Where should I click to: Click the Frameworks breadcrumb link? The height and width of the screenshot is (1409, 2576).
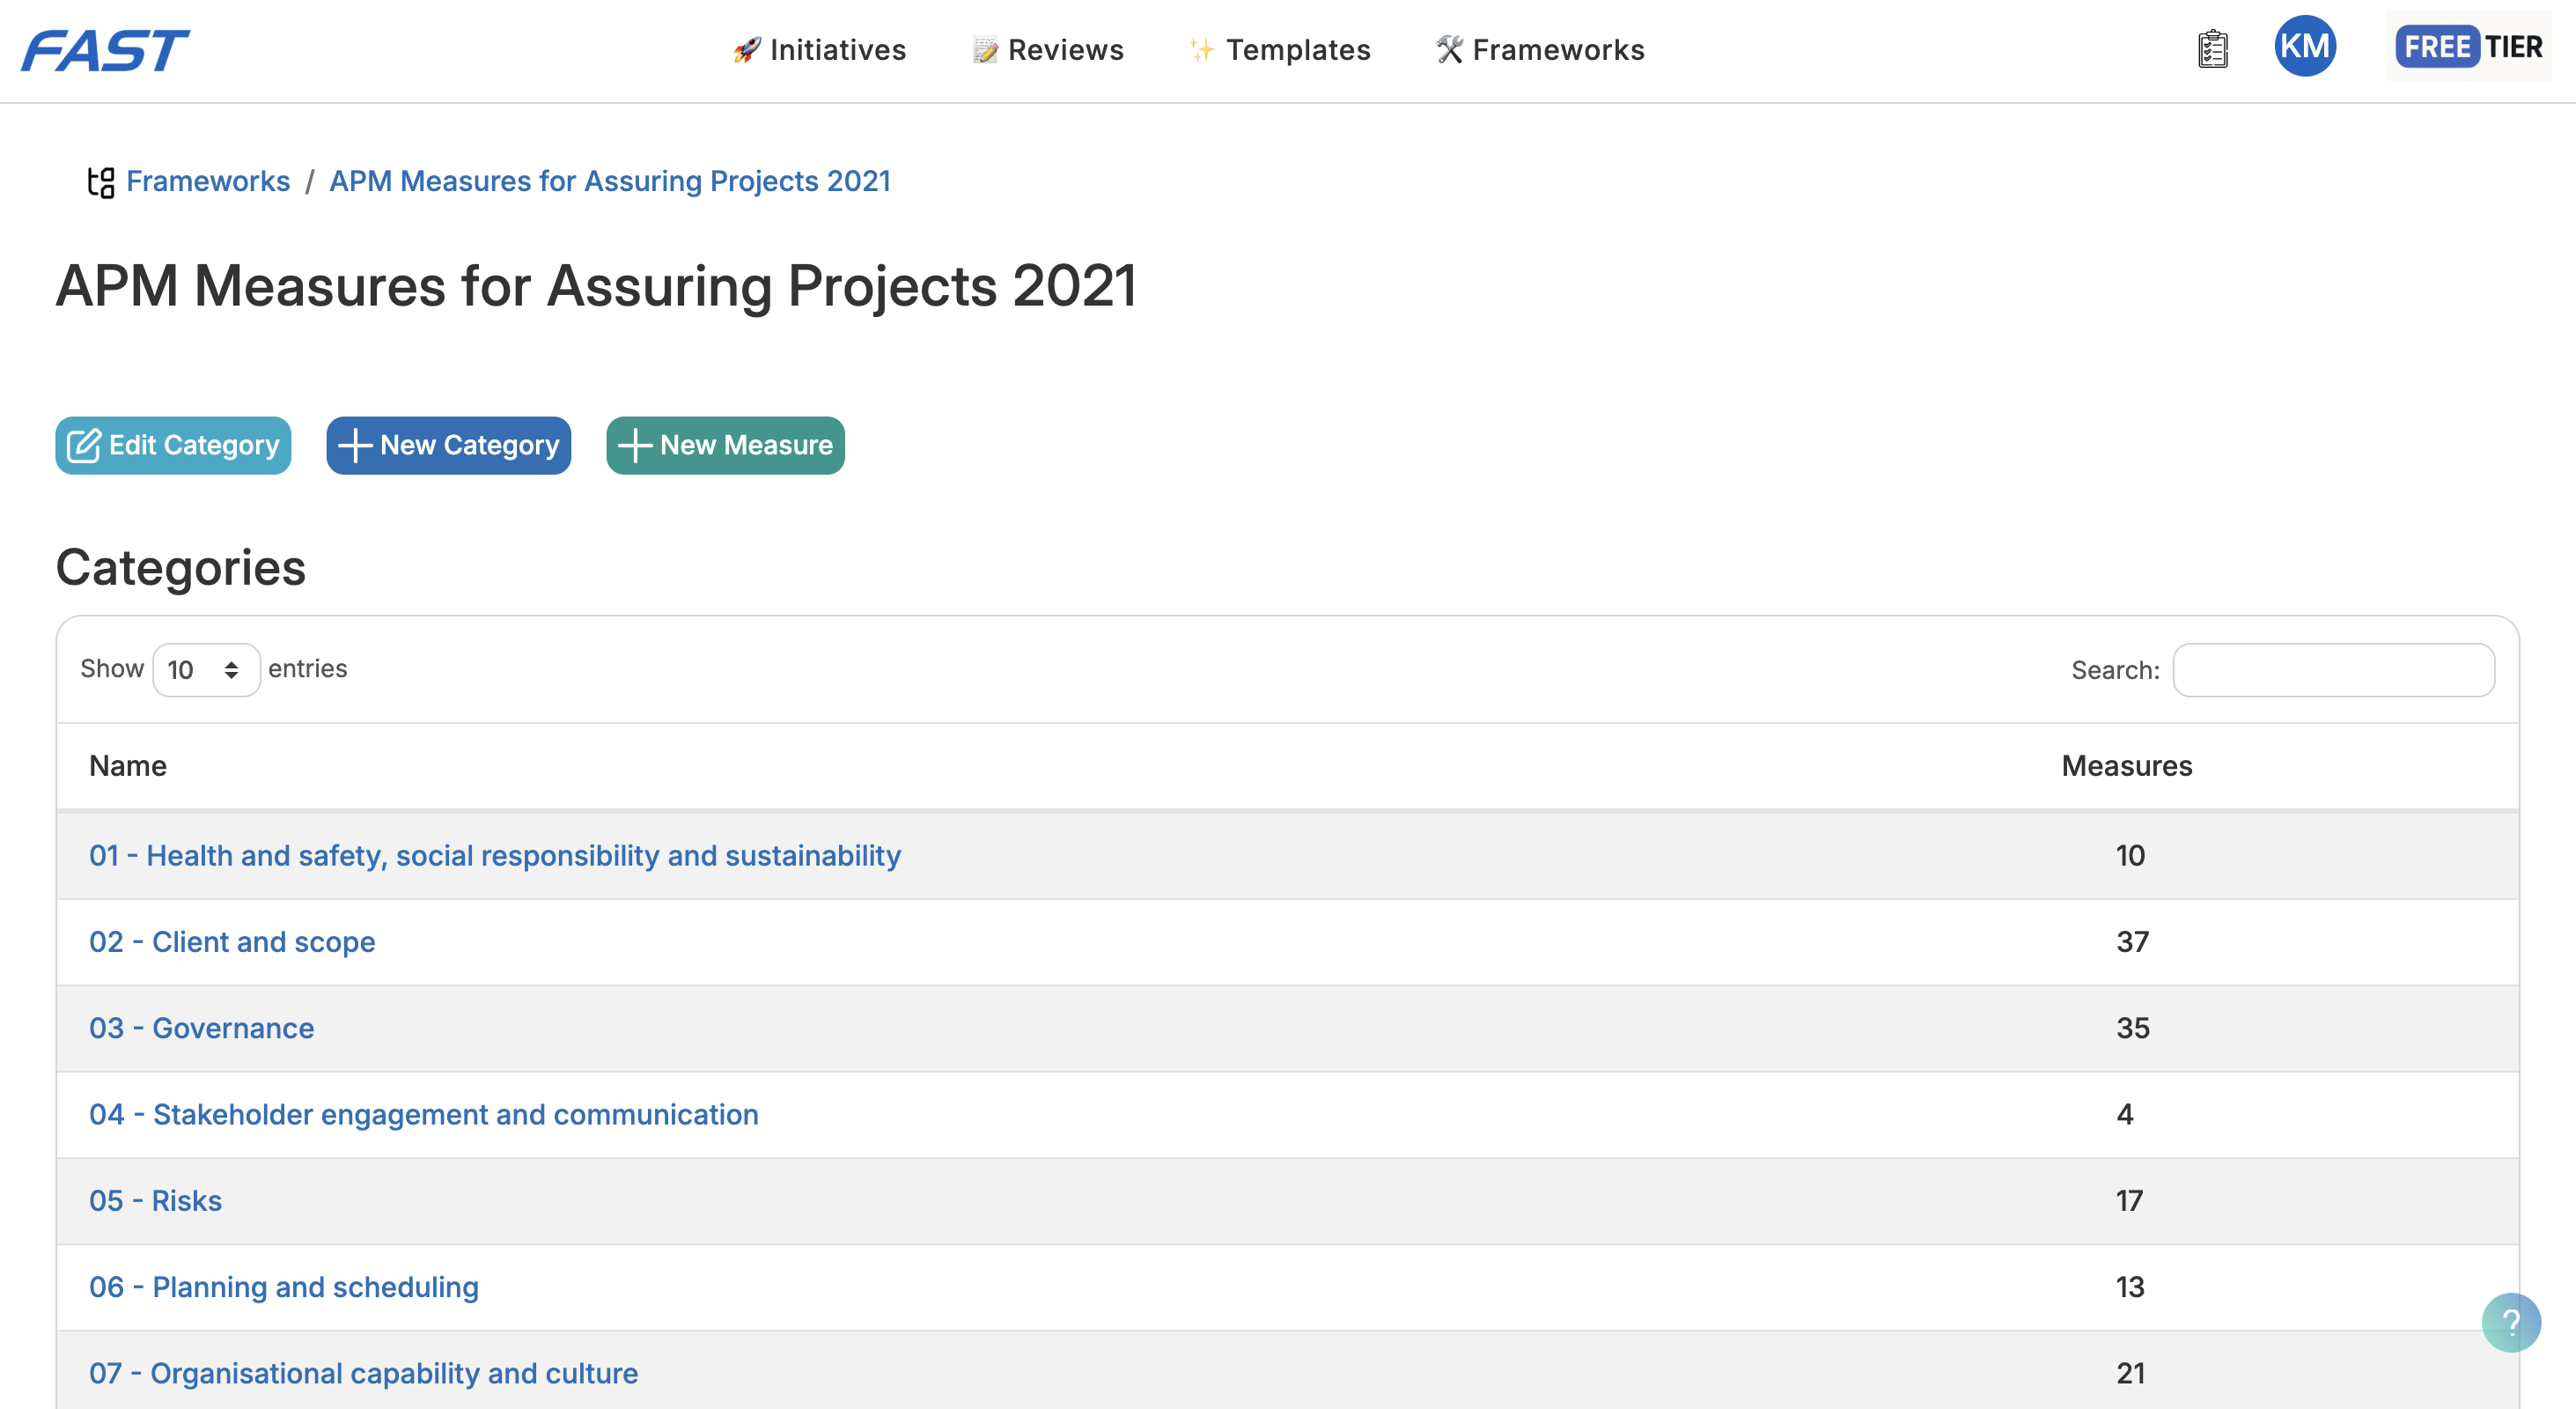point(208,181)
